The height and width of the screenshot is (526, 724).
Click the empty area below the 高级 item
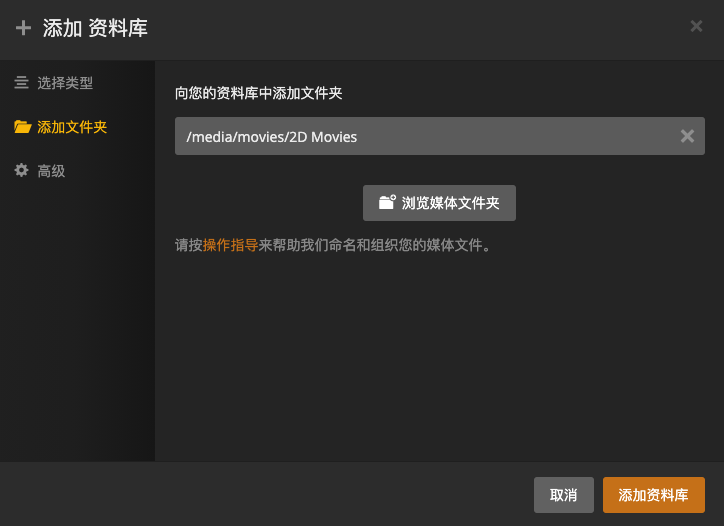coord(77,323)
